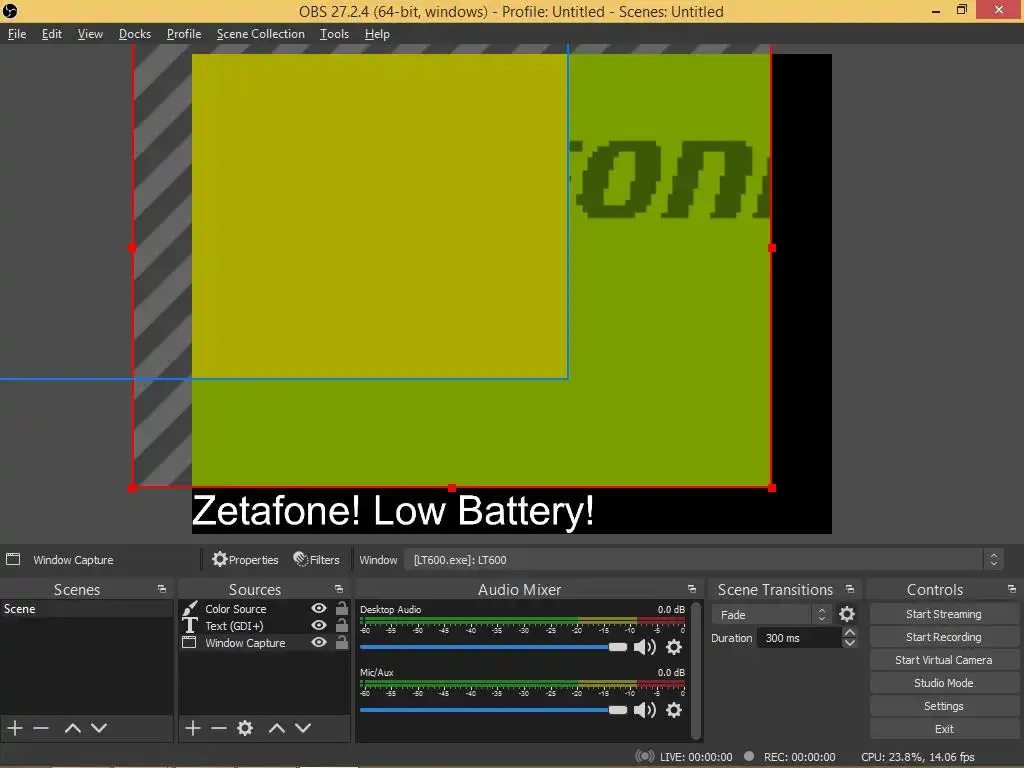Viewport: 1024px width, 768px height.
Task: Remove the selected scene with minus icon
Action: [41, 728]
